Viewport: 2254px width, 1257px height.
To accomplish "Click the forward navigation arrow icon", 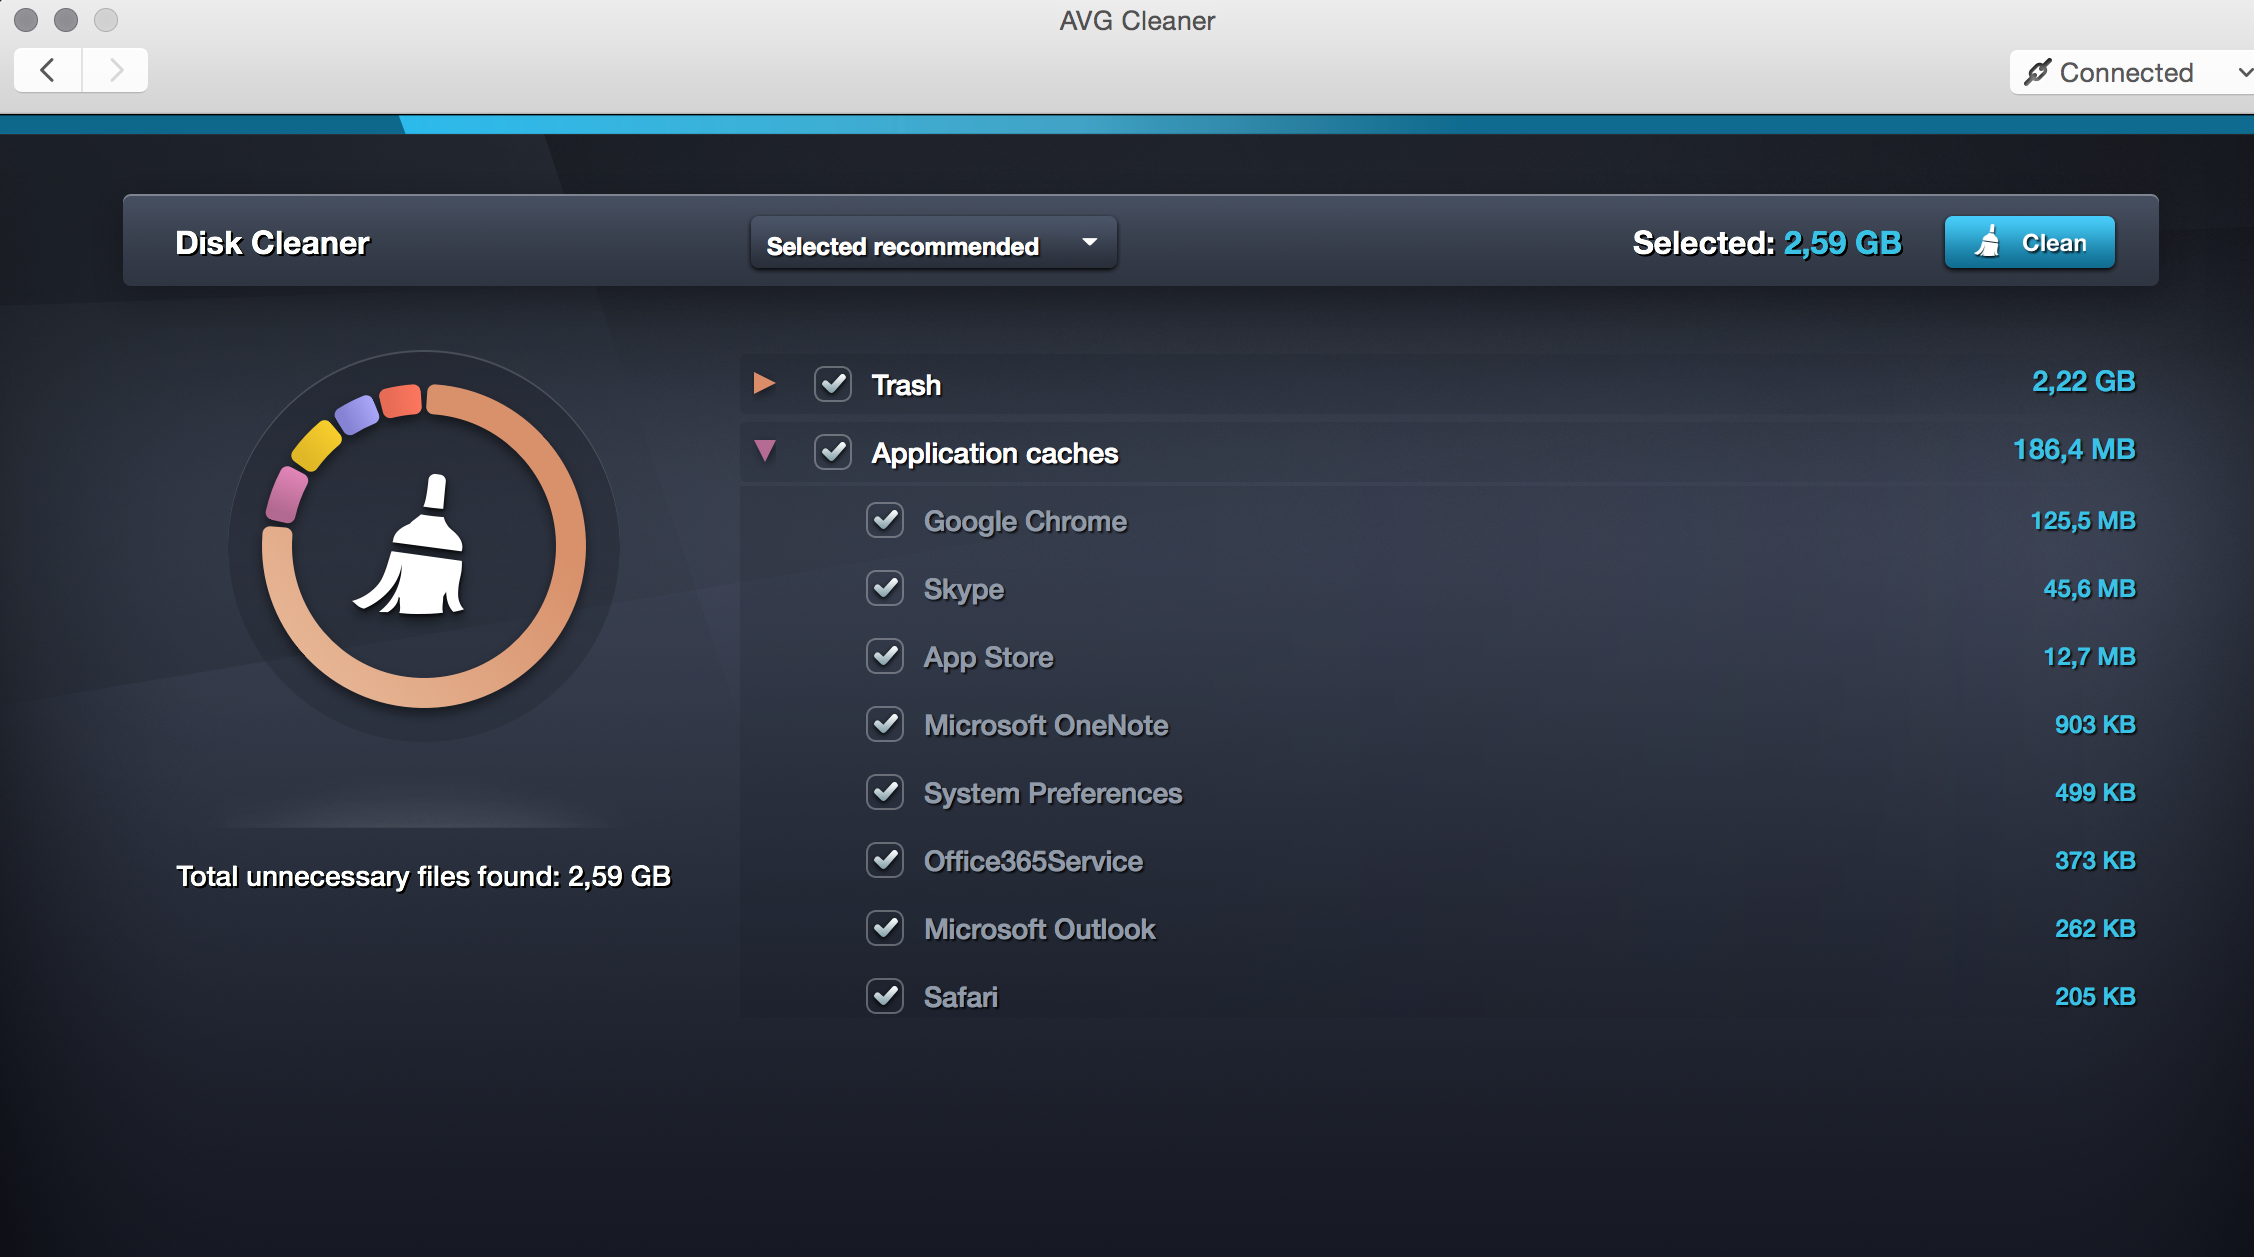I will 115,70.
